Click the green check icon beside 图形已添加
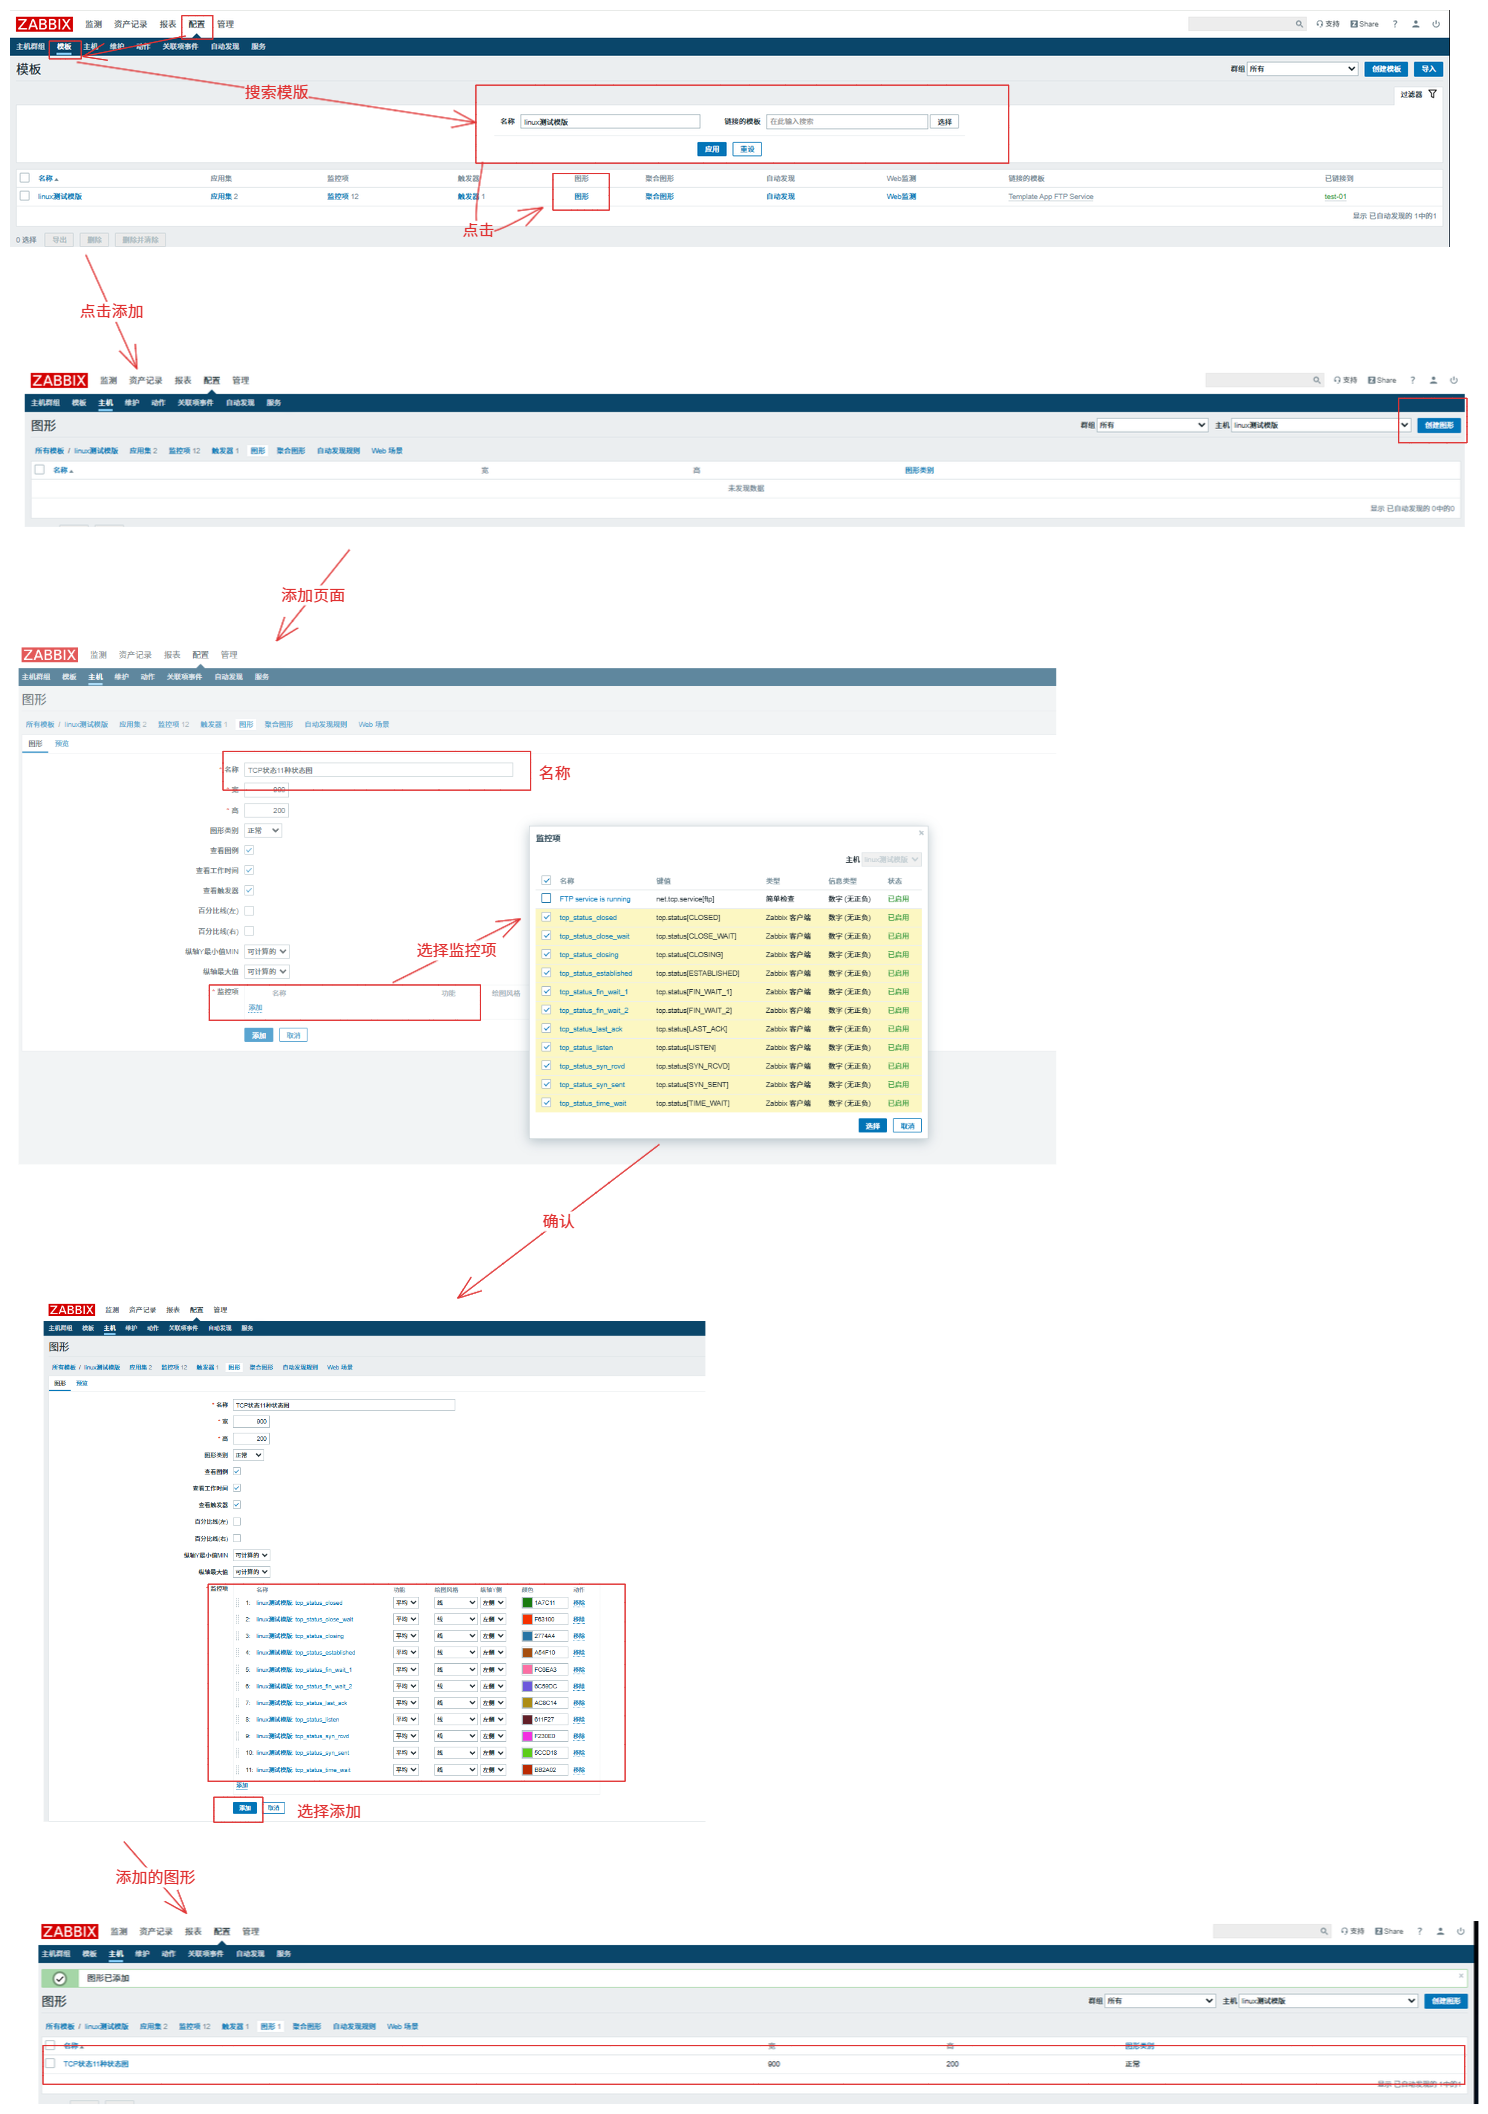 pyautogui.click(x=60, y=1978)
